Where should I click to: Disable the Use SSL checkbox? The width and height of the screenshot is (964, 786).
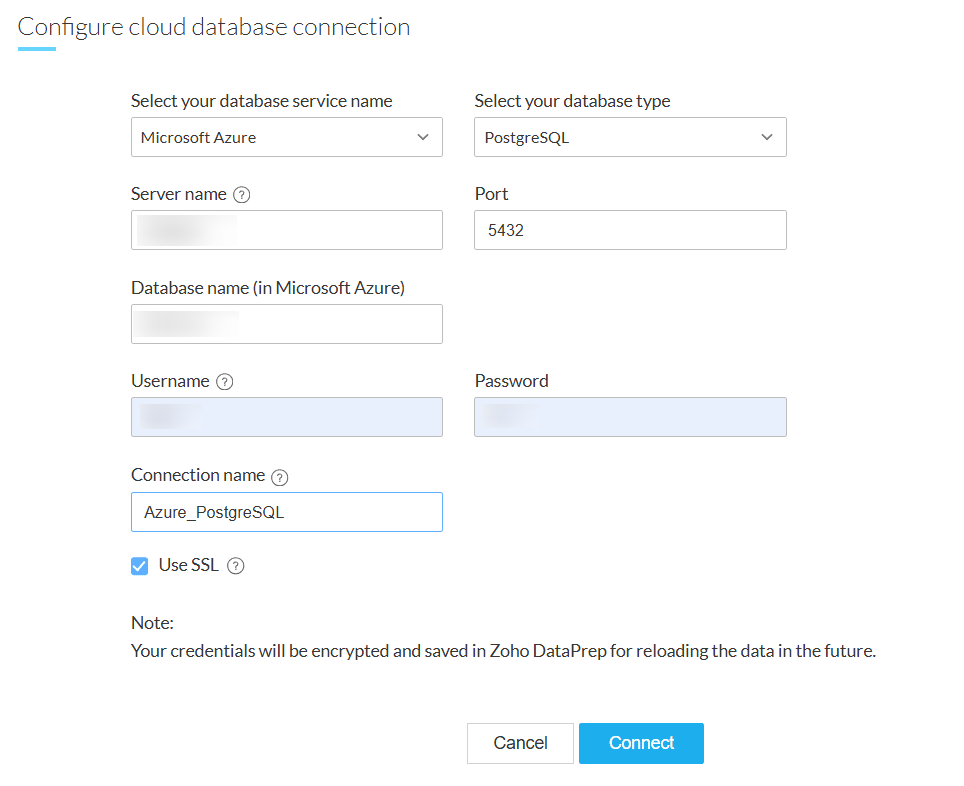click(140, 566)
